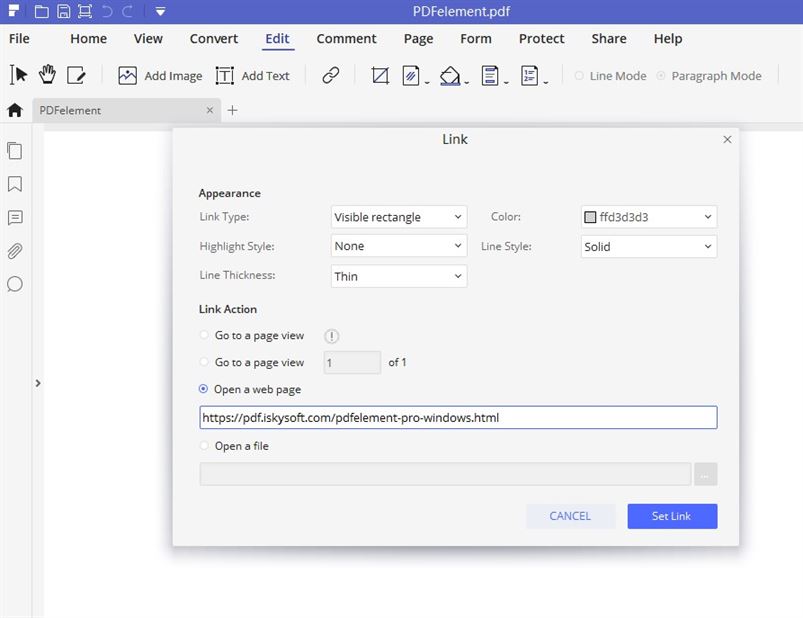
Task: Click the file path field under Open a file
Action: pyautogui.click(x=445, y=474)
